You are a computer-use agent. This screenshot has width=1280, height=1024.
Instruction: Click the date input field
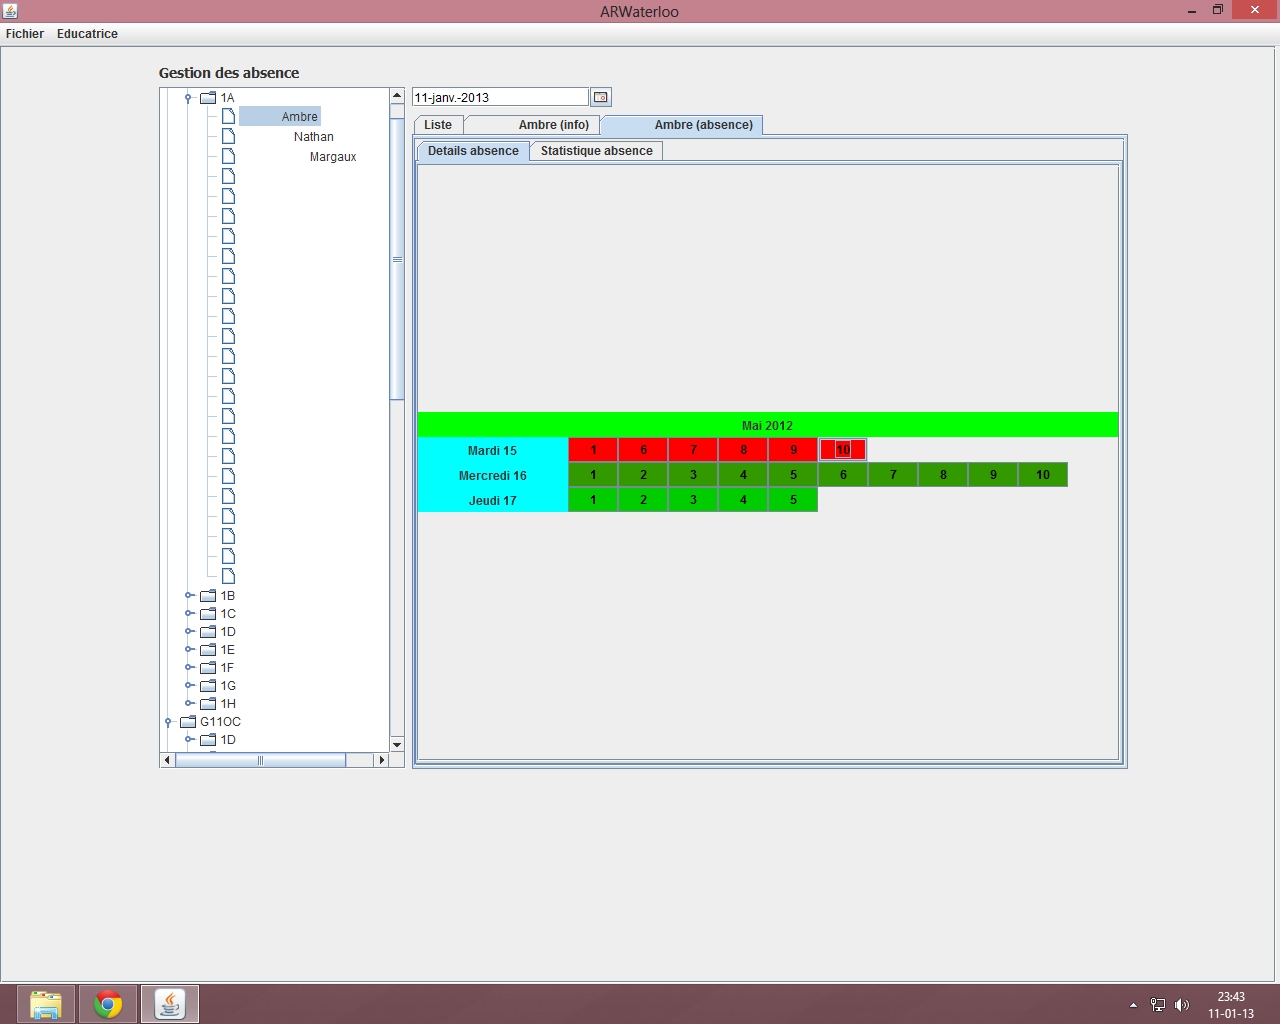[x=500, y=97]
